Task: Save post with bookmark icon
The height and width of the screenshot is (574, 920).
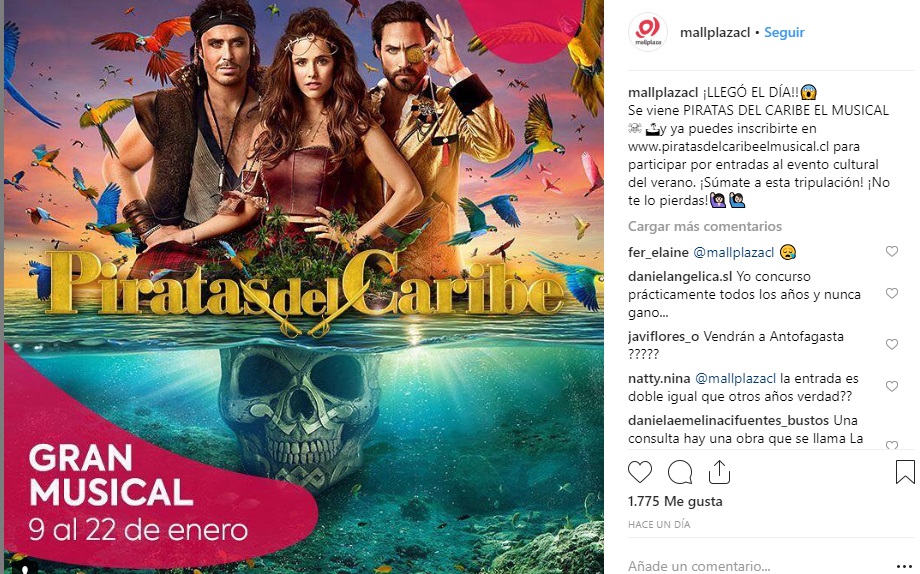Action: click(x=905, y=472)
